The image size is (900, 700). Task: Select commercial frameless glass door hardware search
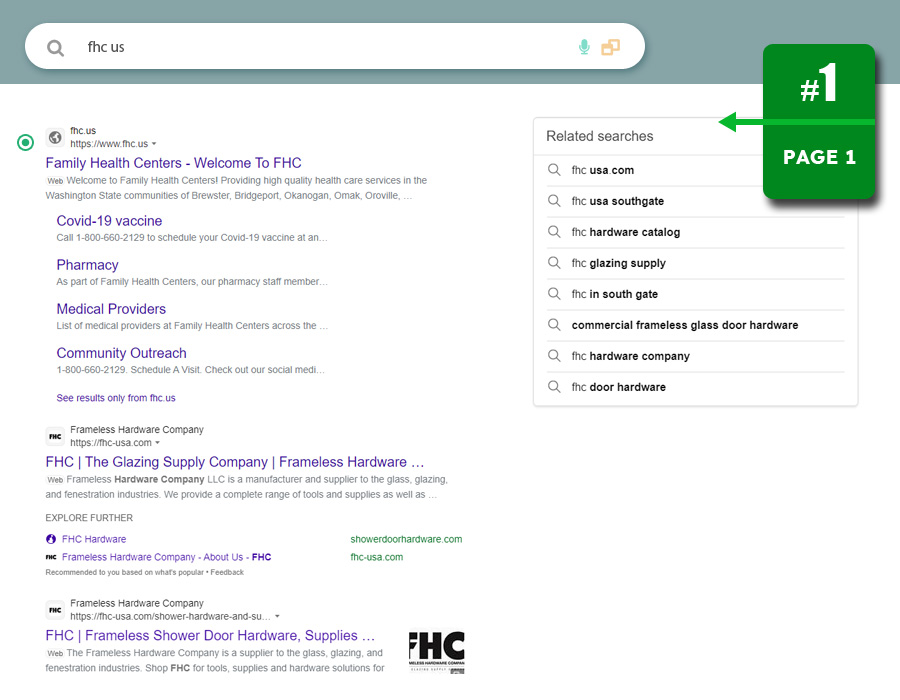(x=685, y=325)
